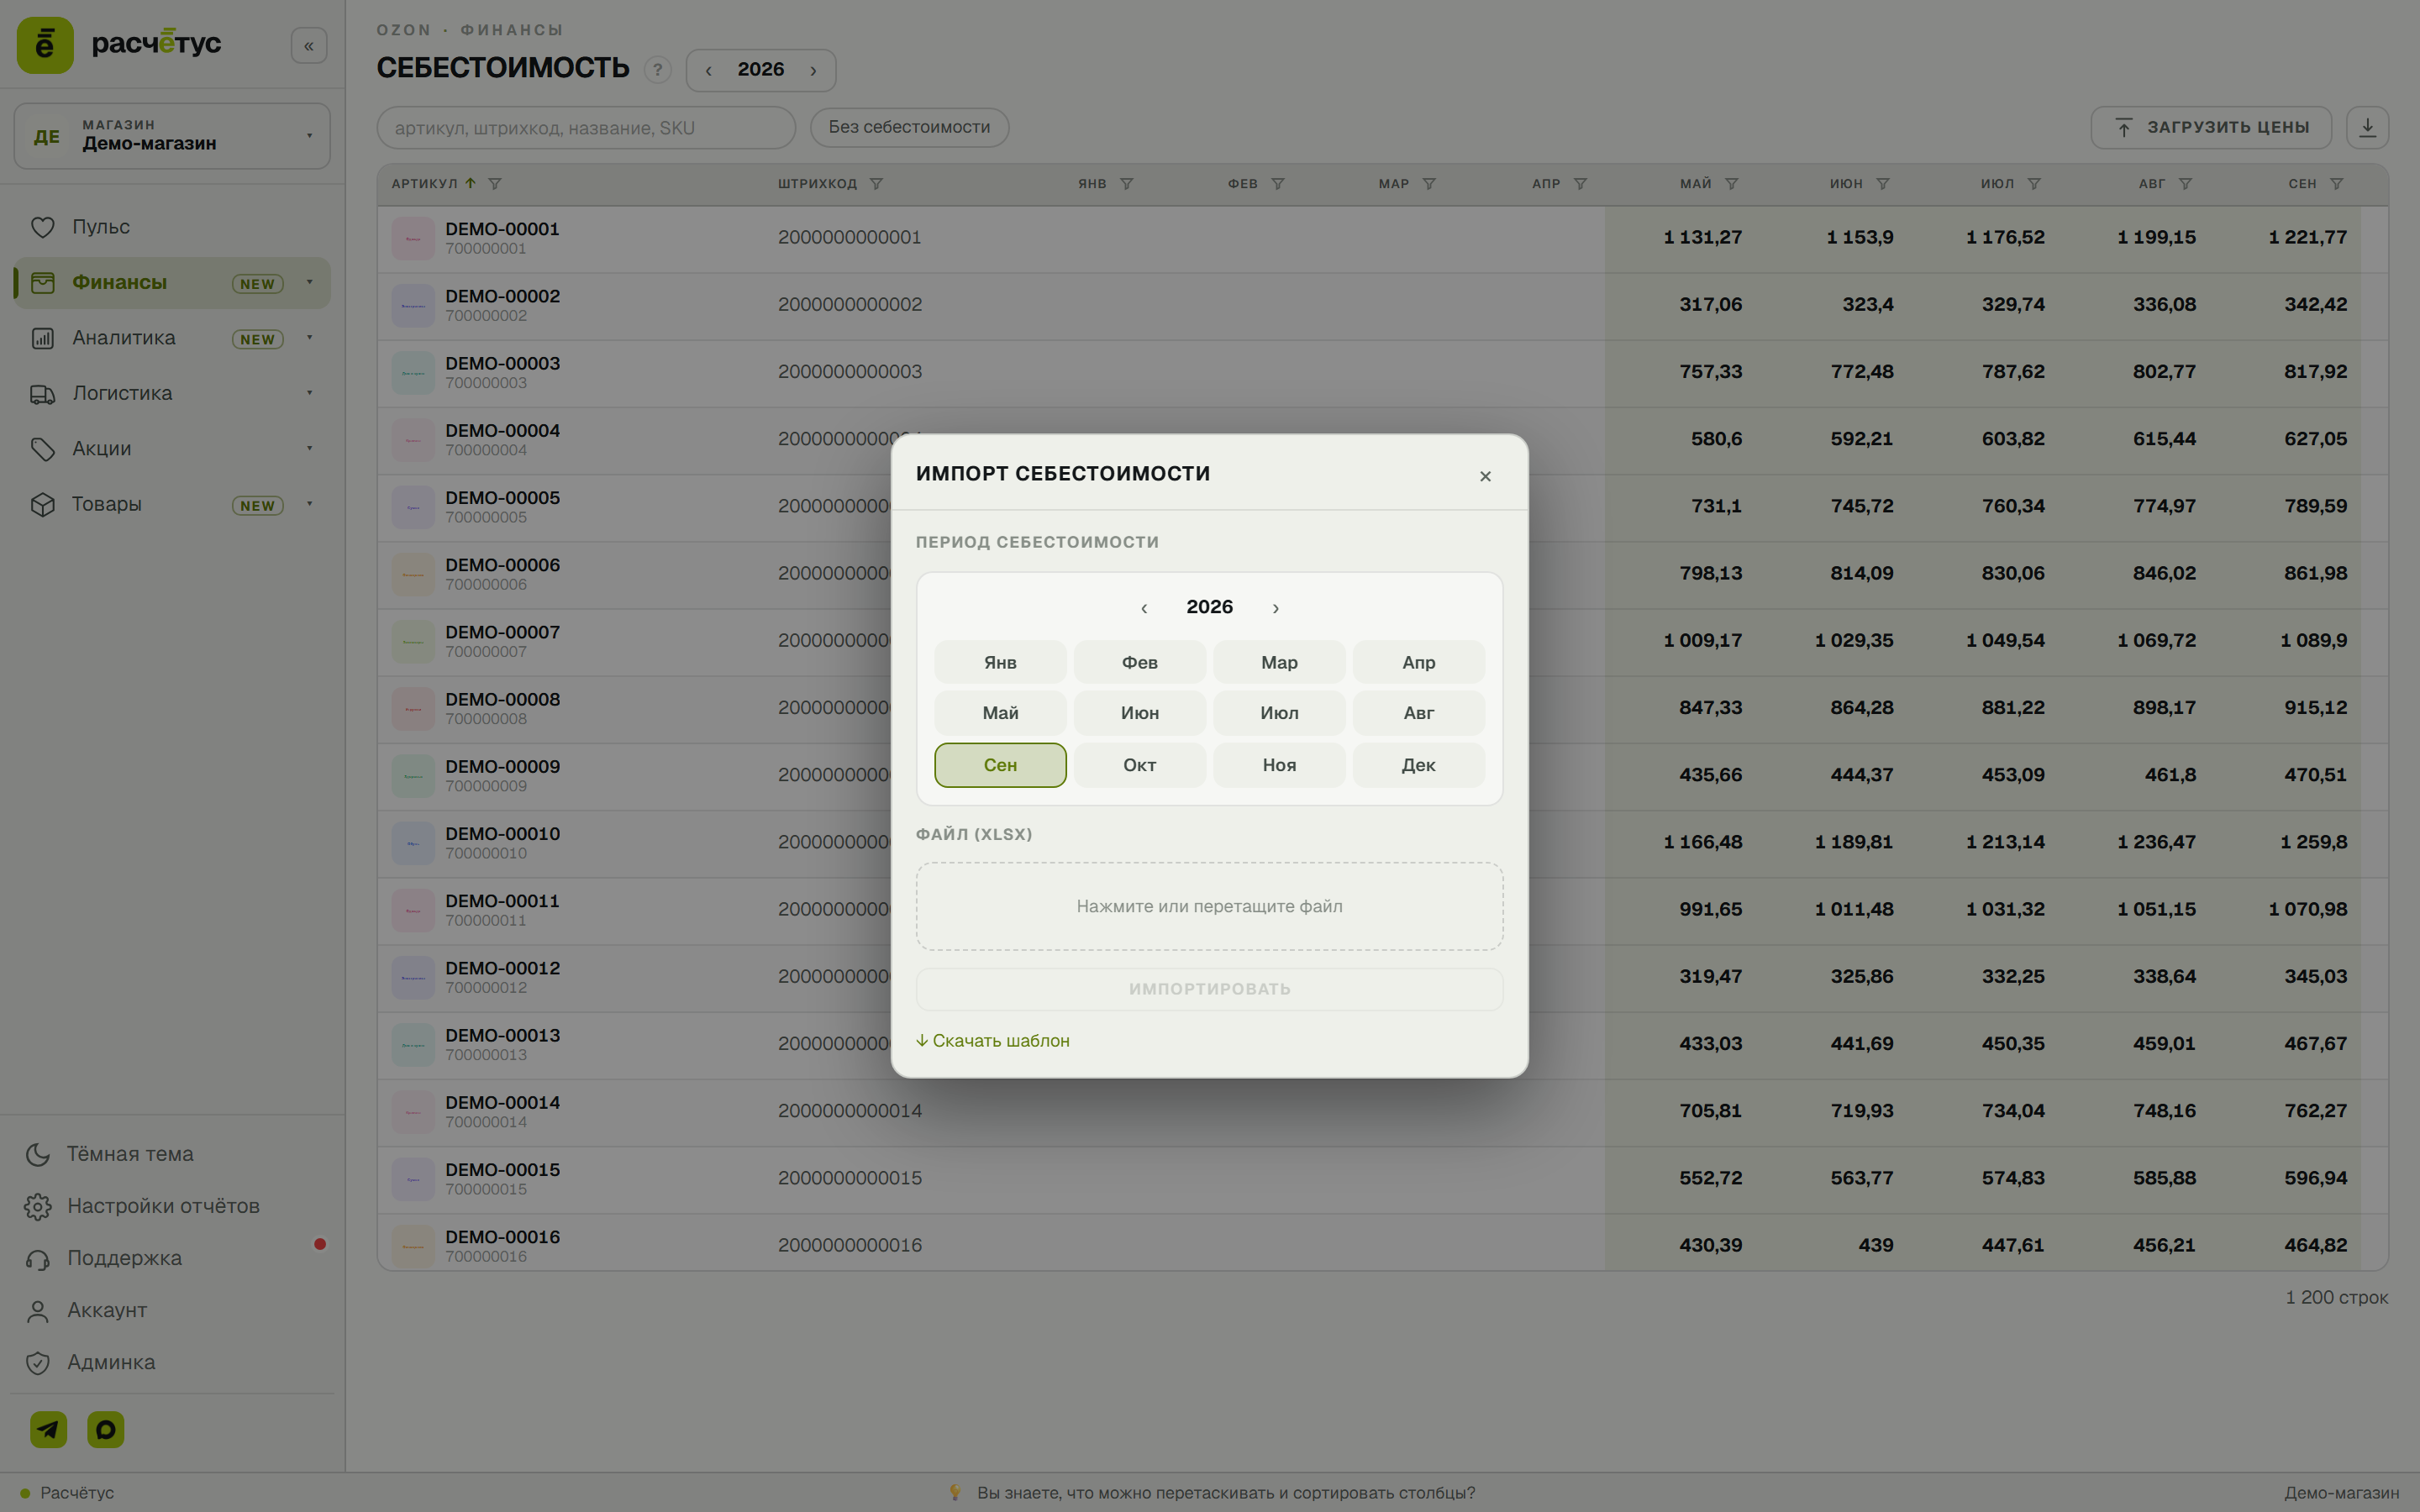Toggle the Без себестоимости filter chip
2420x1512 pixels.
coord(909,127)
